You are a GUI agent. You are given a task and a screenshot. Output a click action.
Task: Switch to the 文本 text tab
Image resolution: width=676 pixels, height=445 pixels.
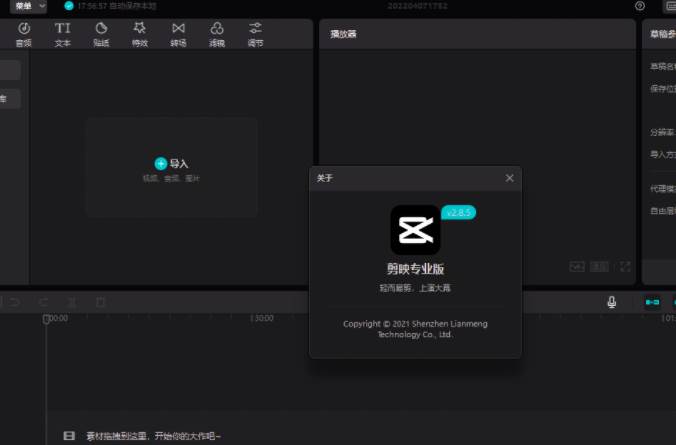click(63, 34)
